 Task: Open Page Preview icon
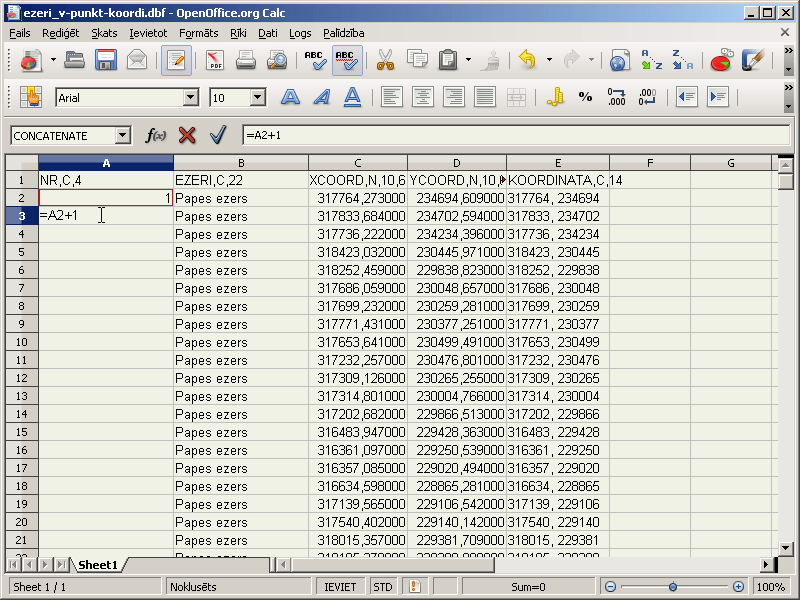[x=277, y=60]
